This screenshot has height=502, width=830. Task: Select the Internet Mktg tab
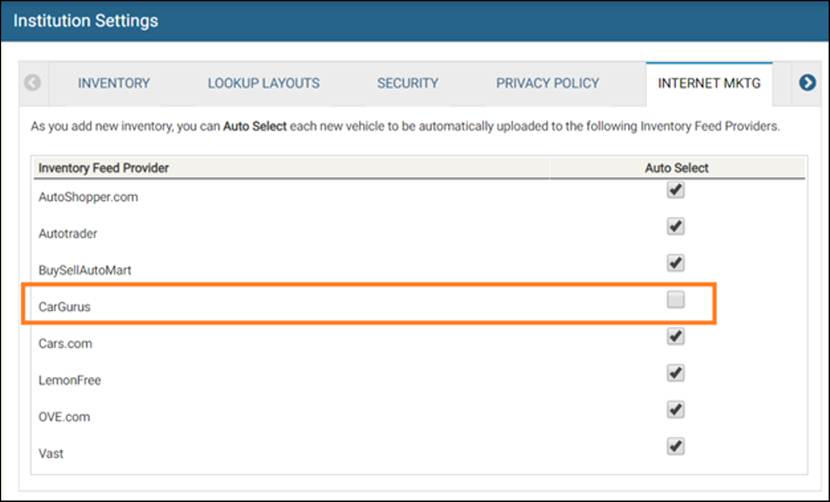coord(709,83)
